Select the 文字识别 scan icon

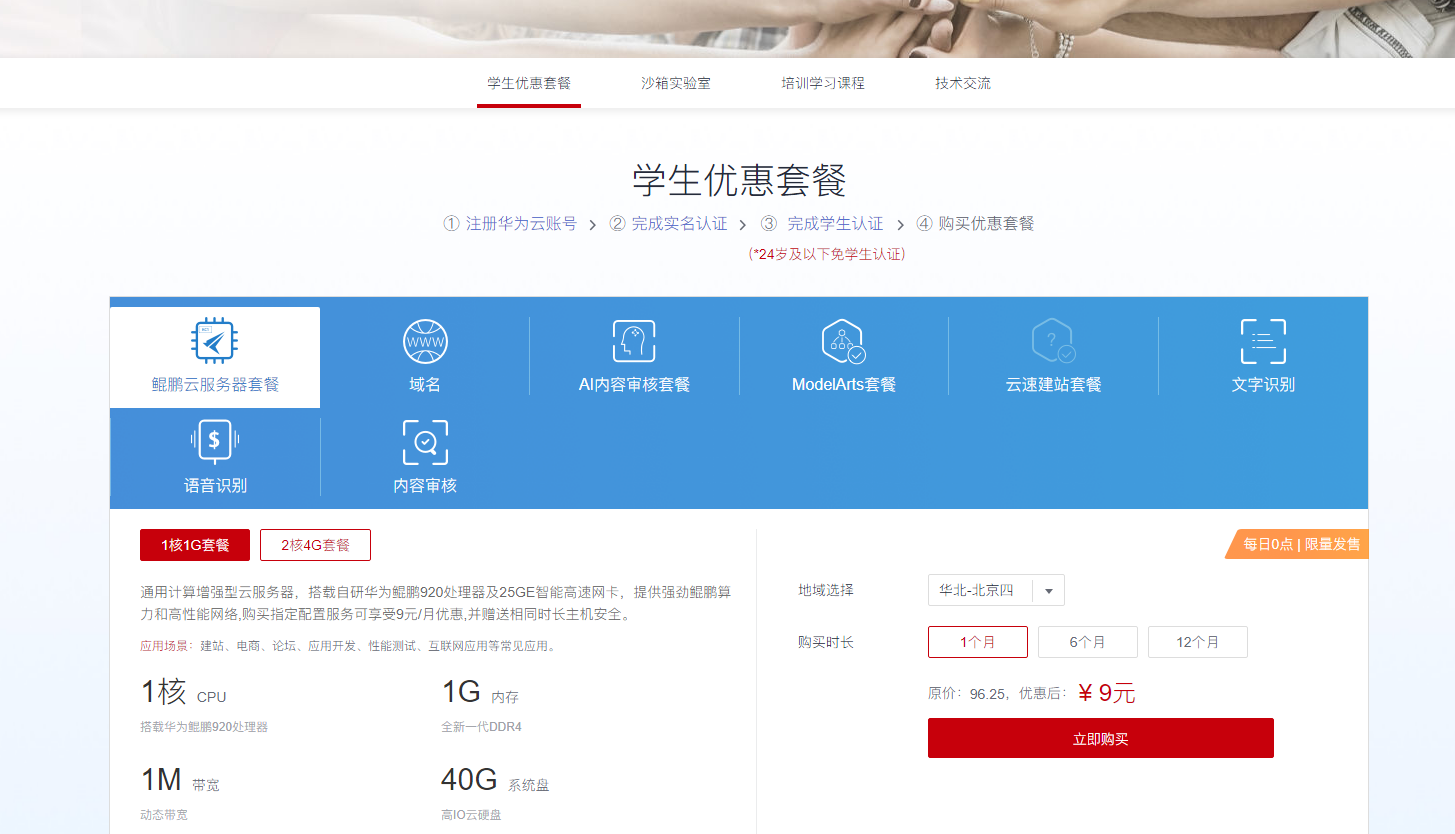1262,342
